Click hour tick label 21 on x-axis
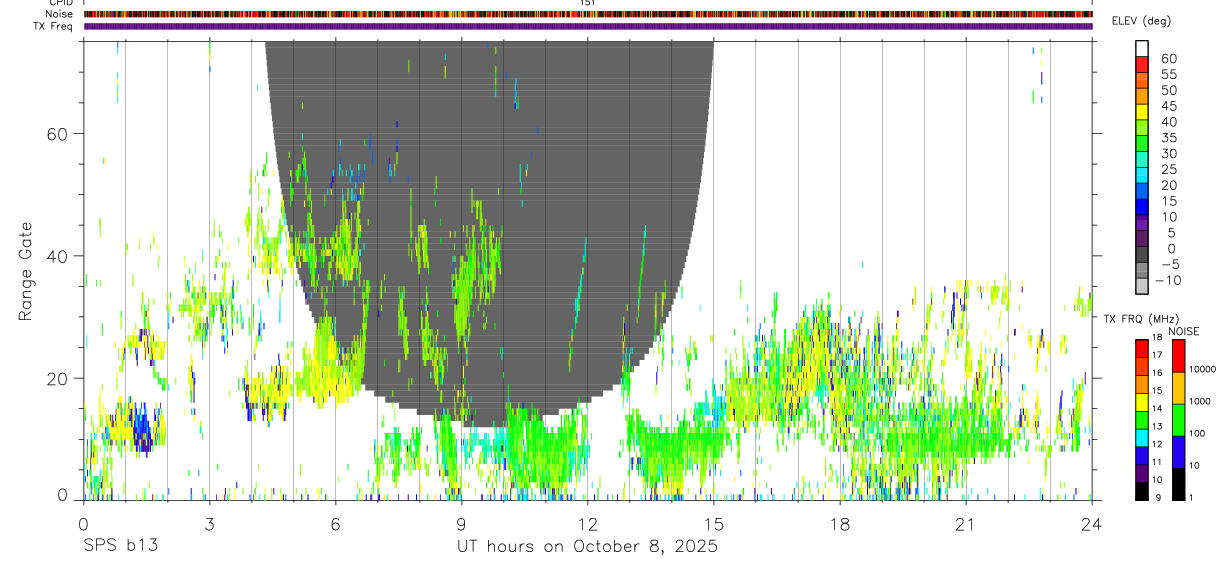This screenshot has width=1228, height=567. (x=966, y=523)
